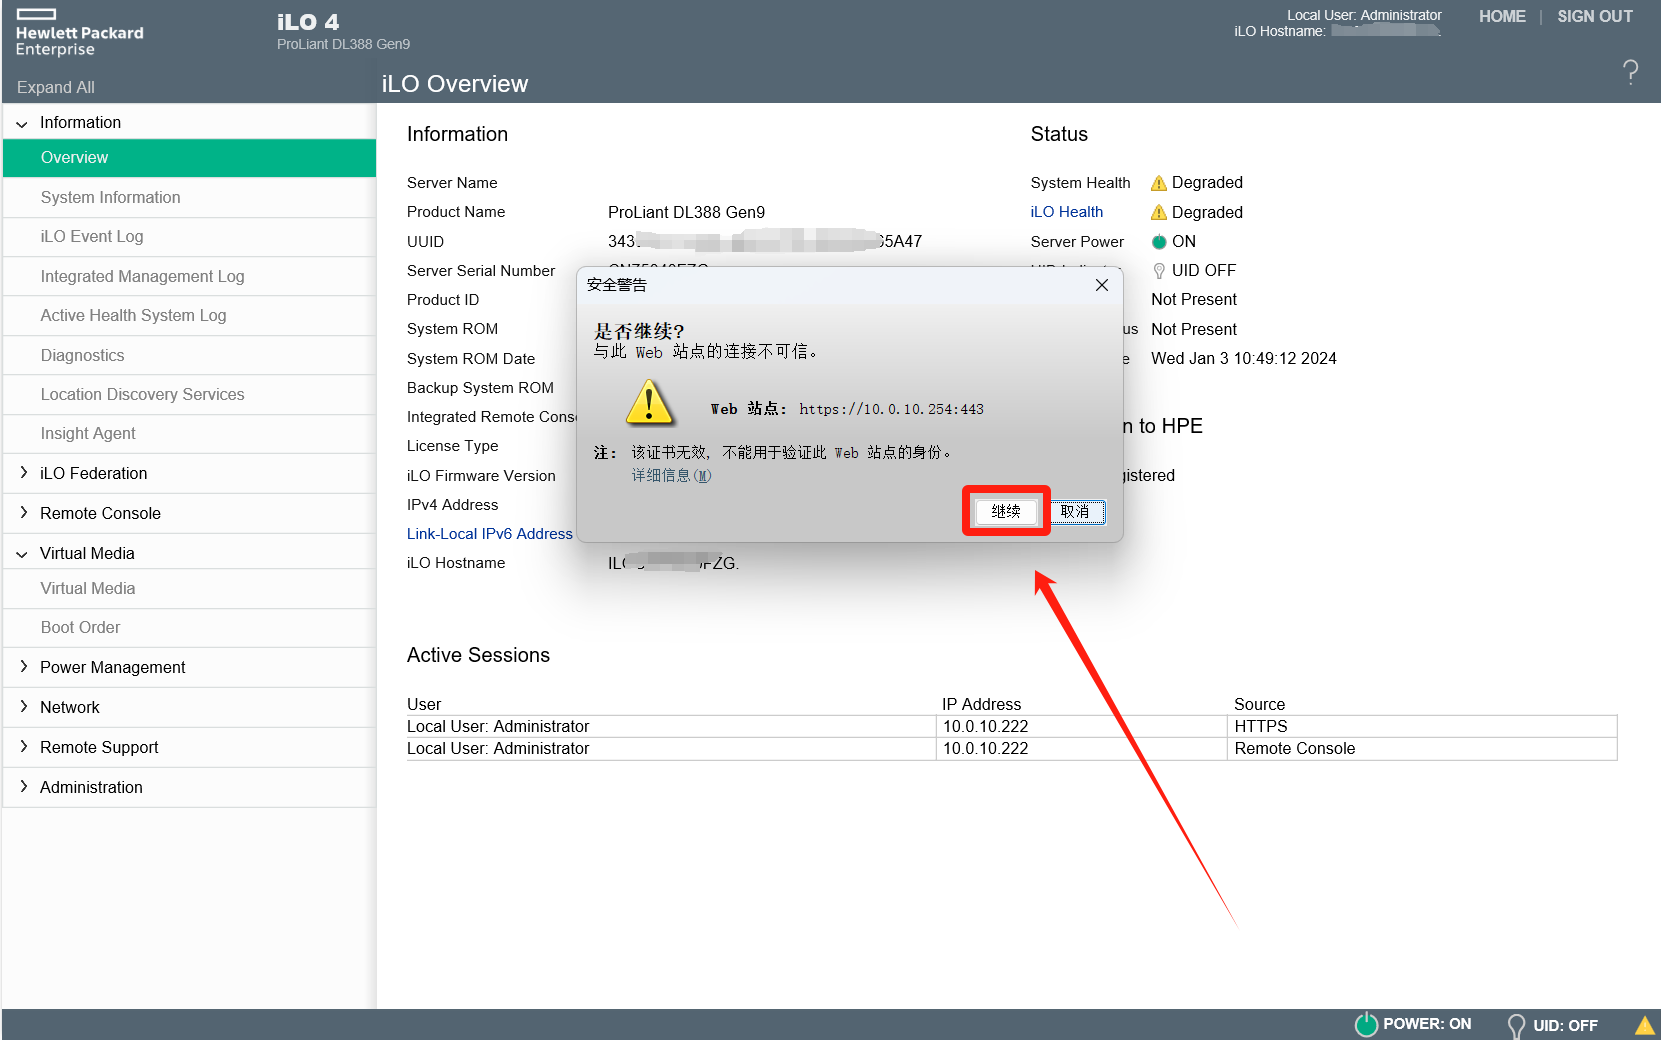
Task: Click the System Health degraded warning icon
Action: [x=1159, y=183]
